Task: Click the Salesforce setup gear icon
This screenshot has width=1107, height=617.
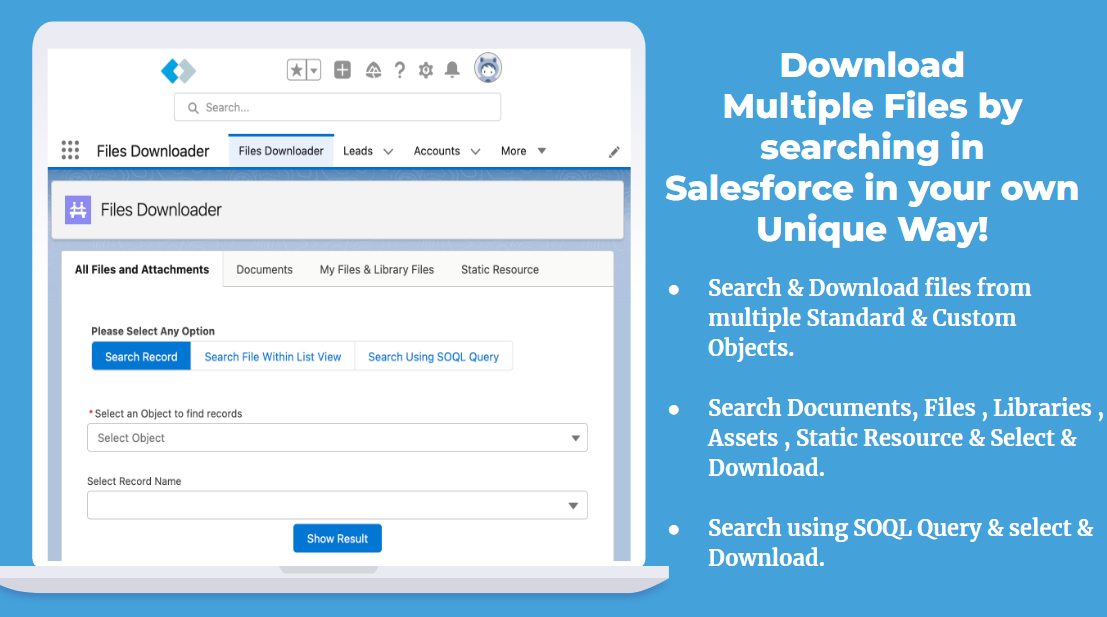Action: [x=425, y=70]
